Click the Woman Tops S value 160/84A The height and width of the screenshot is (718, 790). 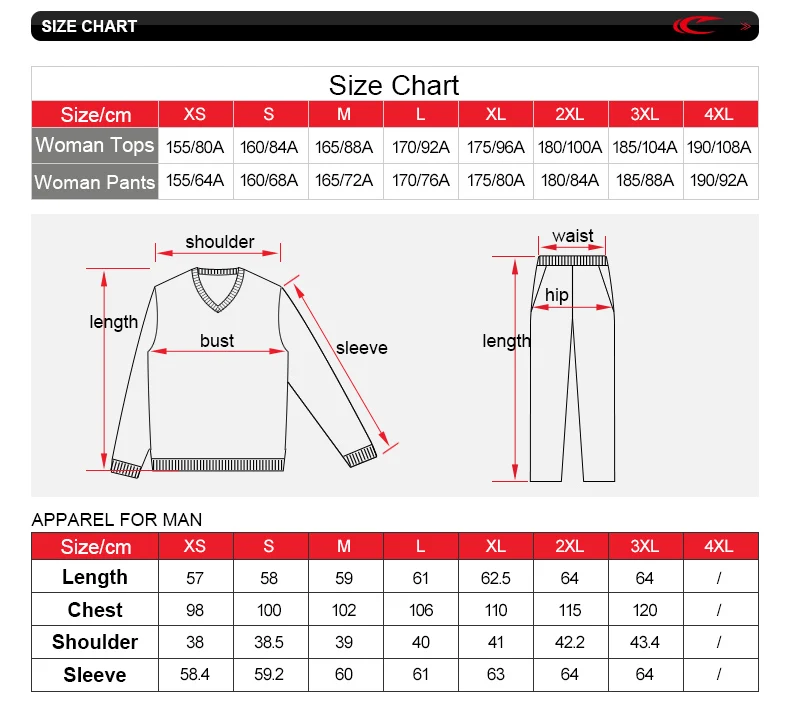point(269,147)
